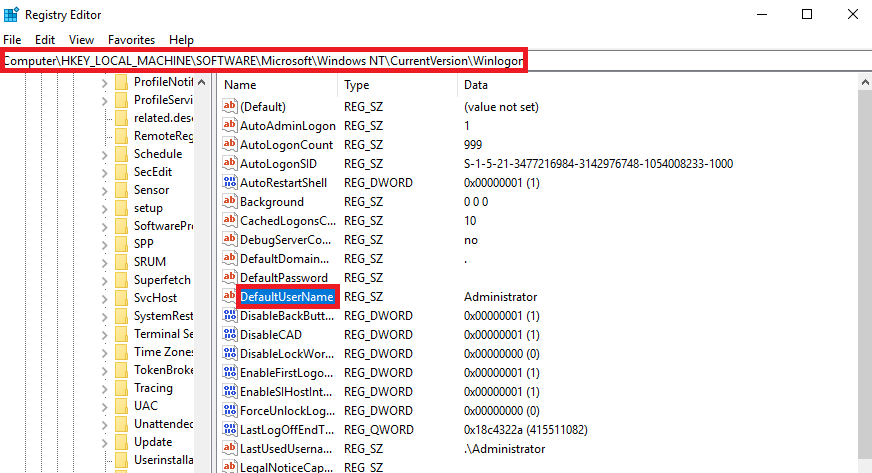
Task: Click the folder icon for Superfetch
Action: [120, 280]
